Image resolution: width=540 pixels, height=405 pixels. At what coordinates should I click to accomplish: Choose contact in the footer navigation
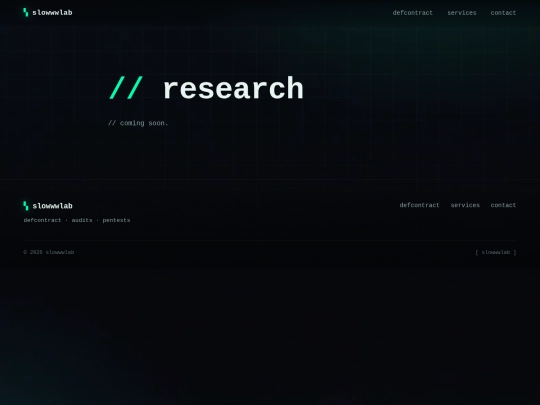click(503, 205)
